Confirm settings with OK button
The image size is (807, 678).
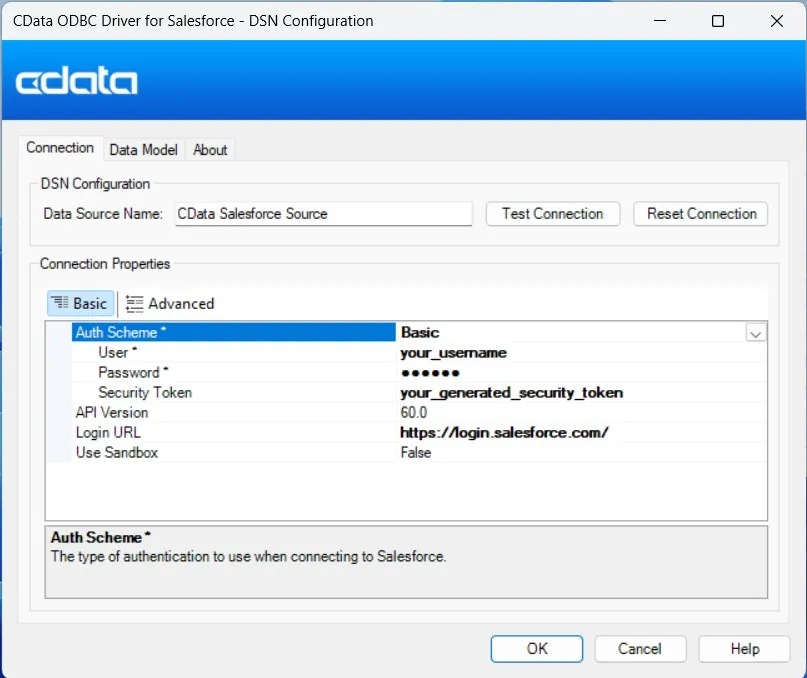tap(537, 648)
